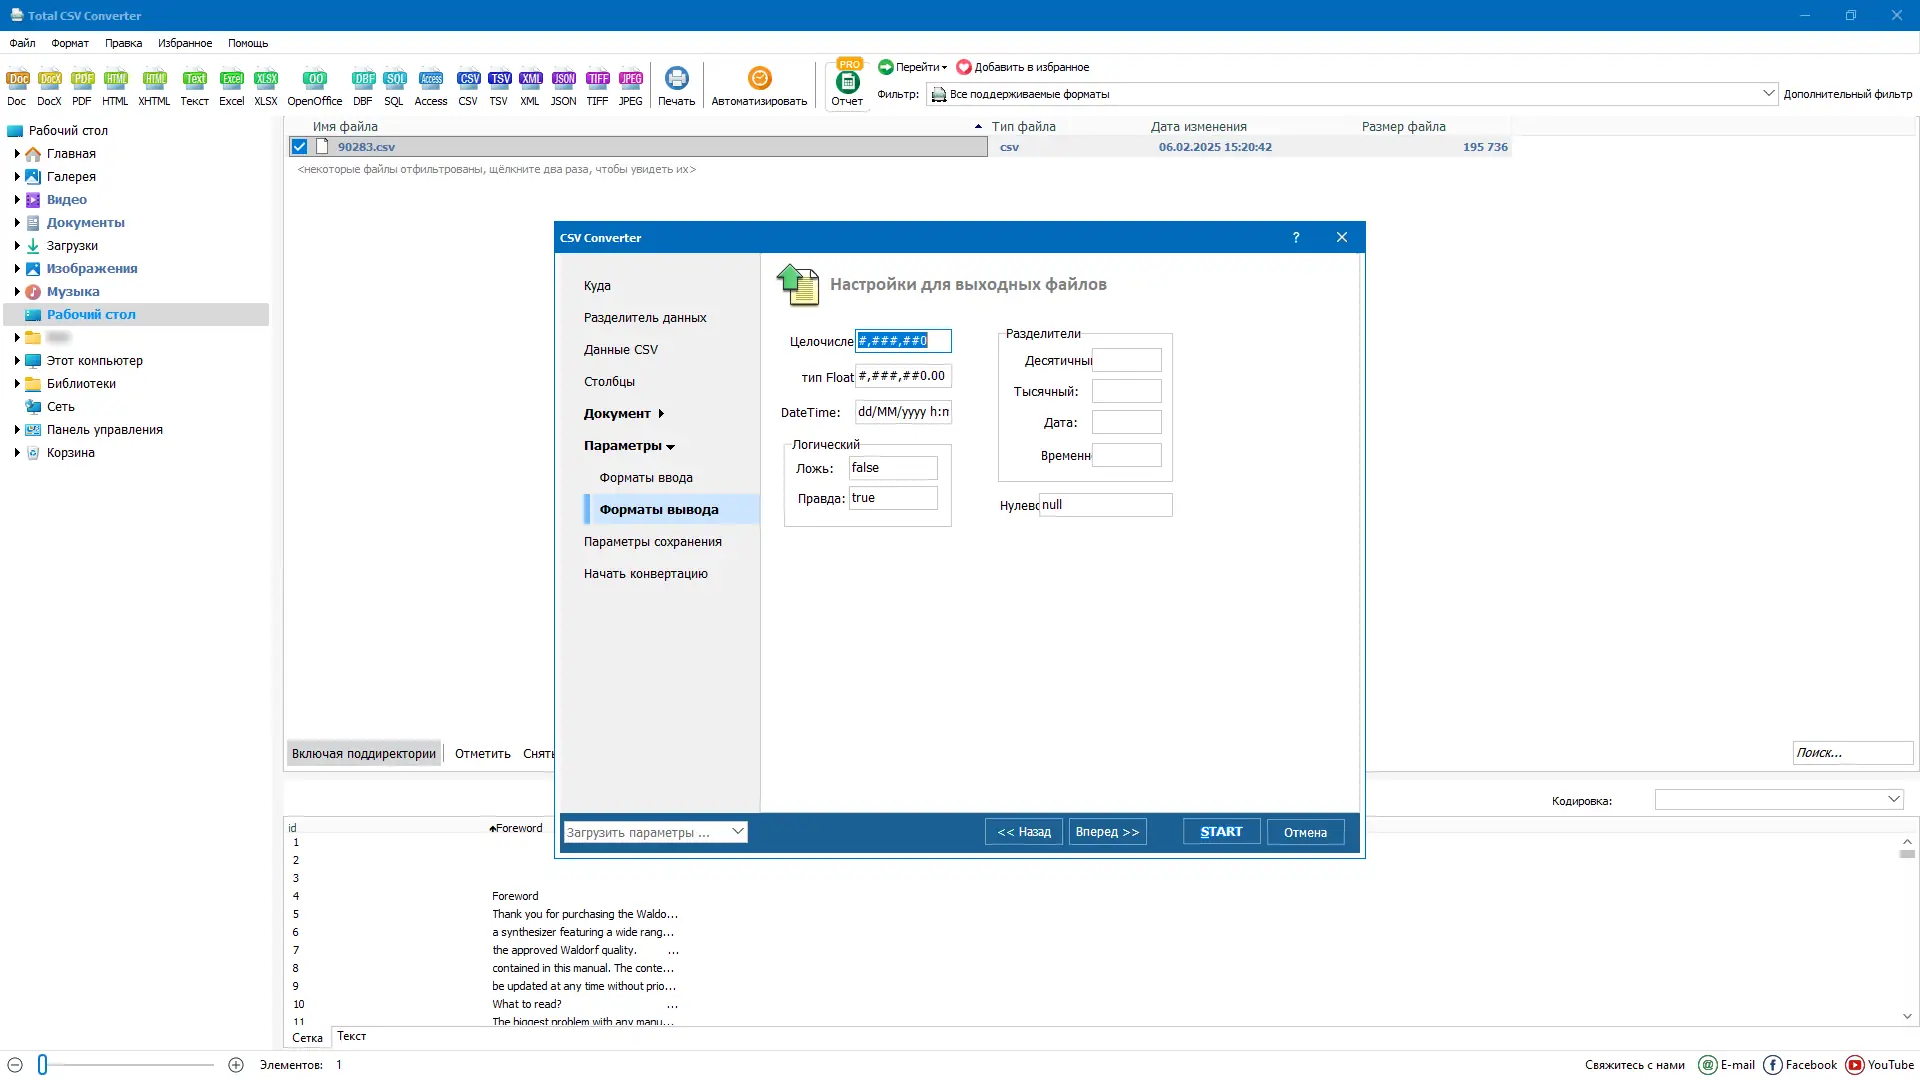Choose TIFF as target format
Image resolution: width=1920 pixels, height=1080 pixels.
pos(597,85)
